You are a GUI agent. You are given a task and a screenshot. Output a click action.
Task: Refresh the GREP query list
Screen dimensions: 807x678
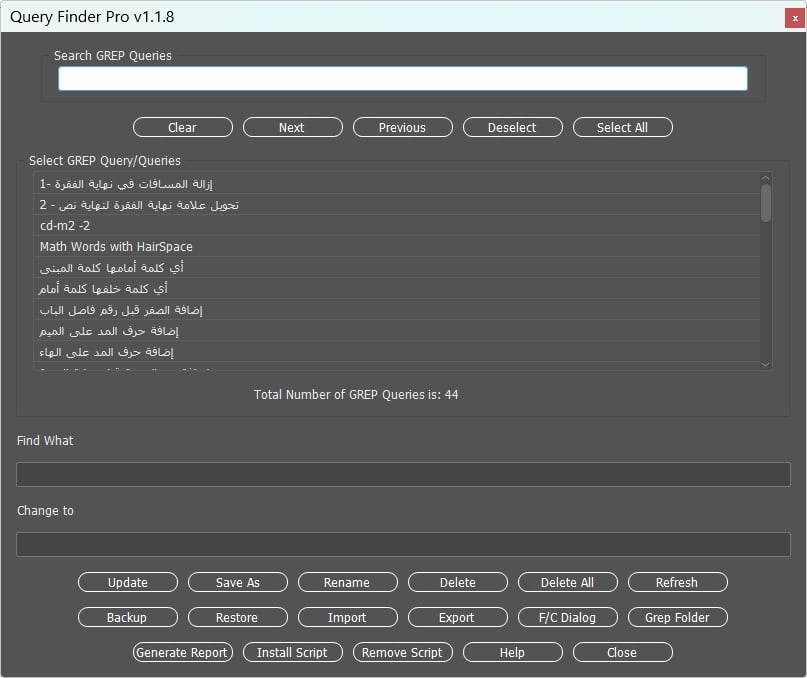pyautogui.click(x=677, y=582)
